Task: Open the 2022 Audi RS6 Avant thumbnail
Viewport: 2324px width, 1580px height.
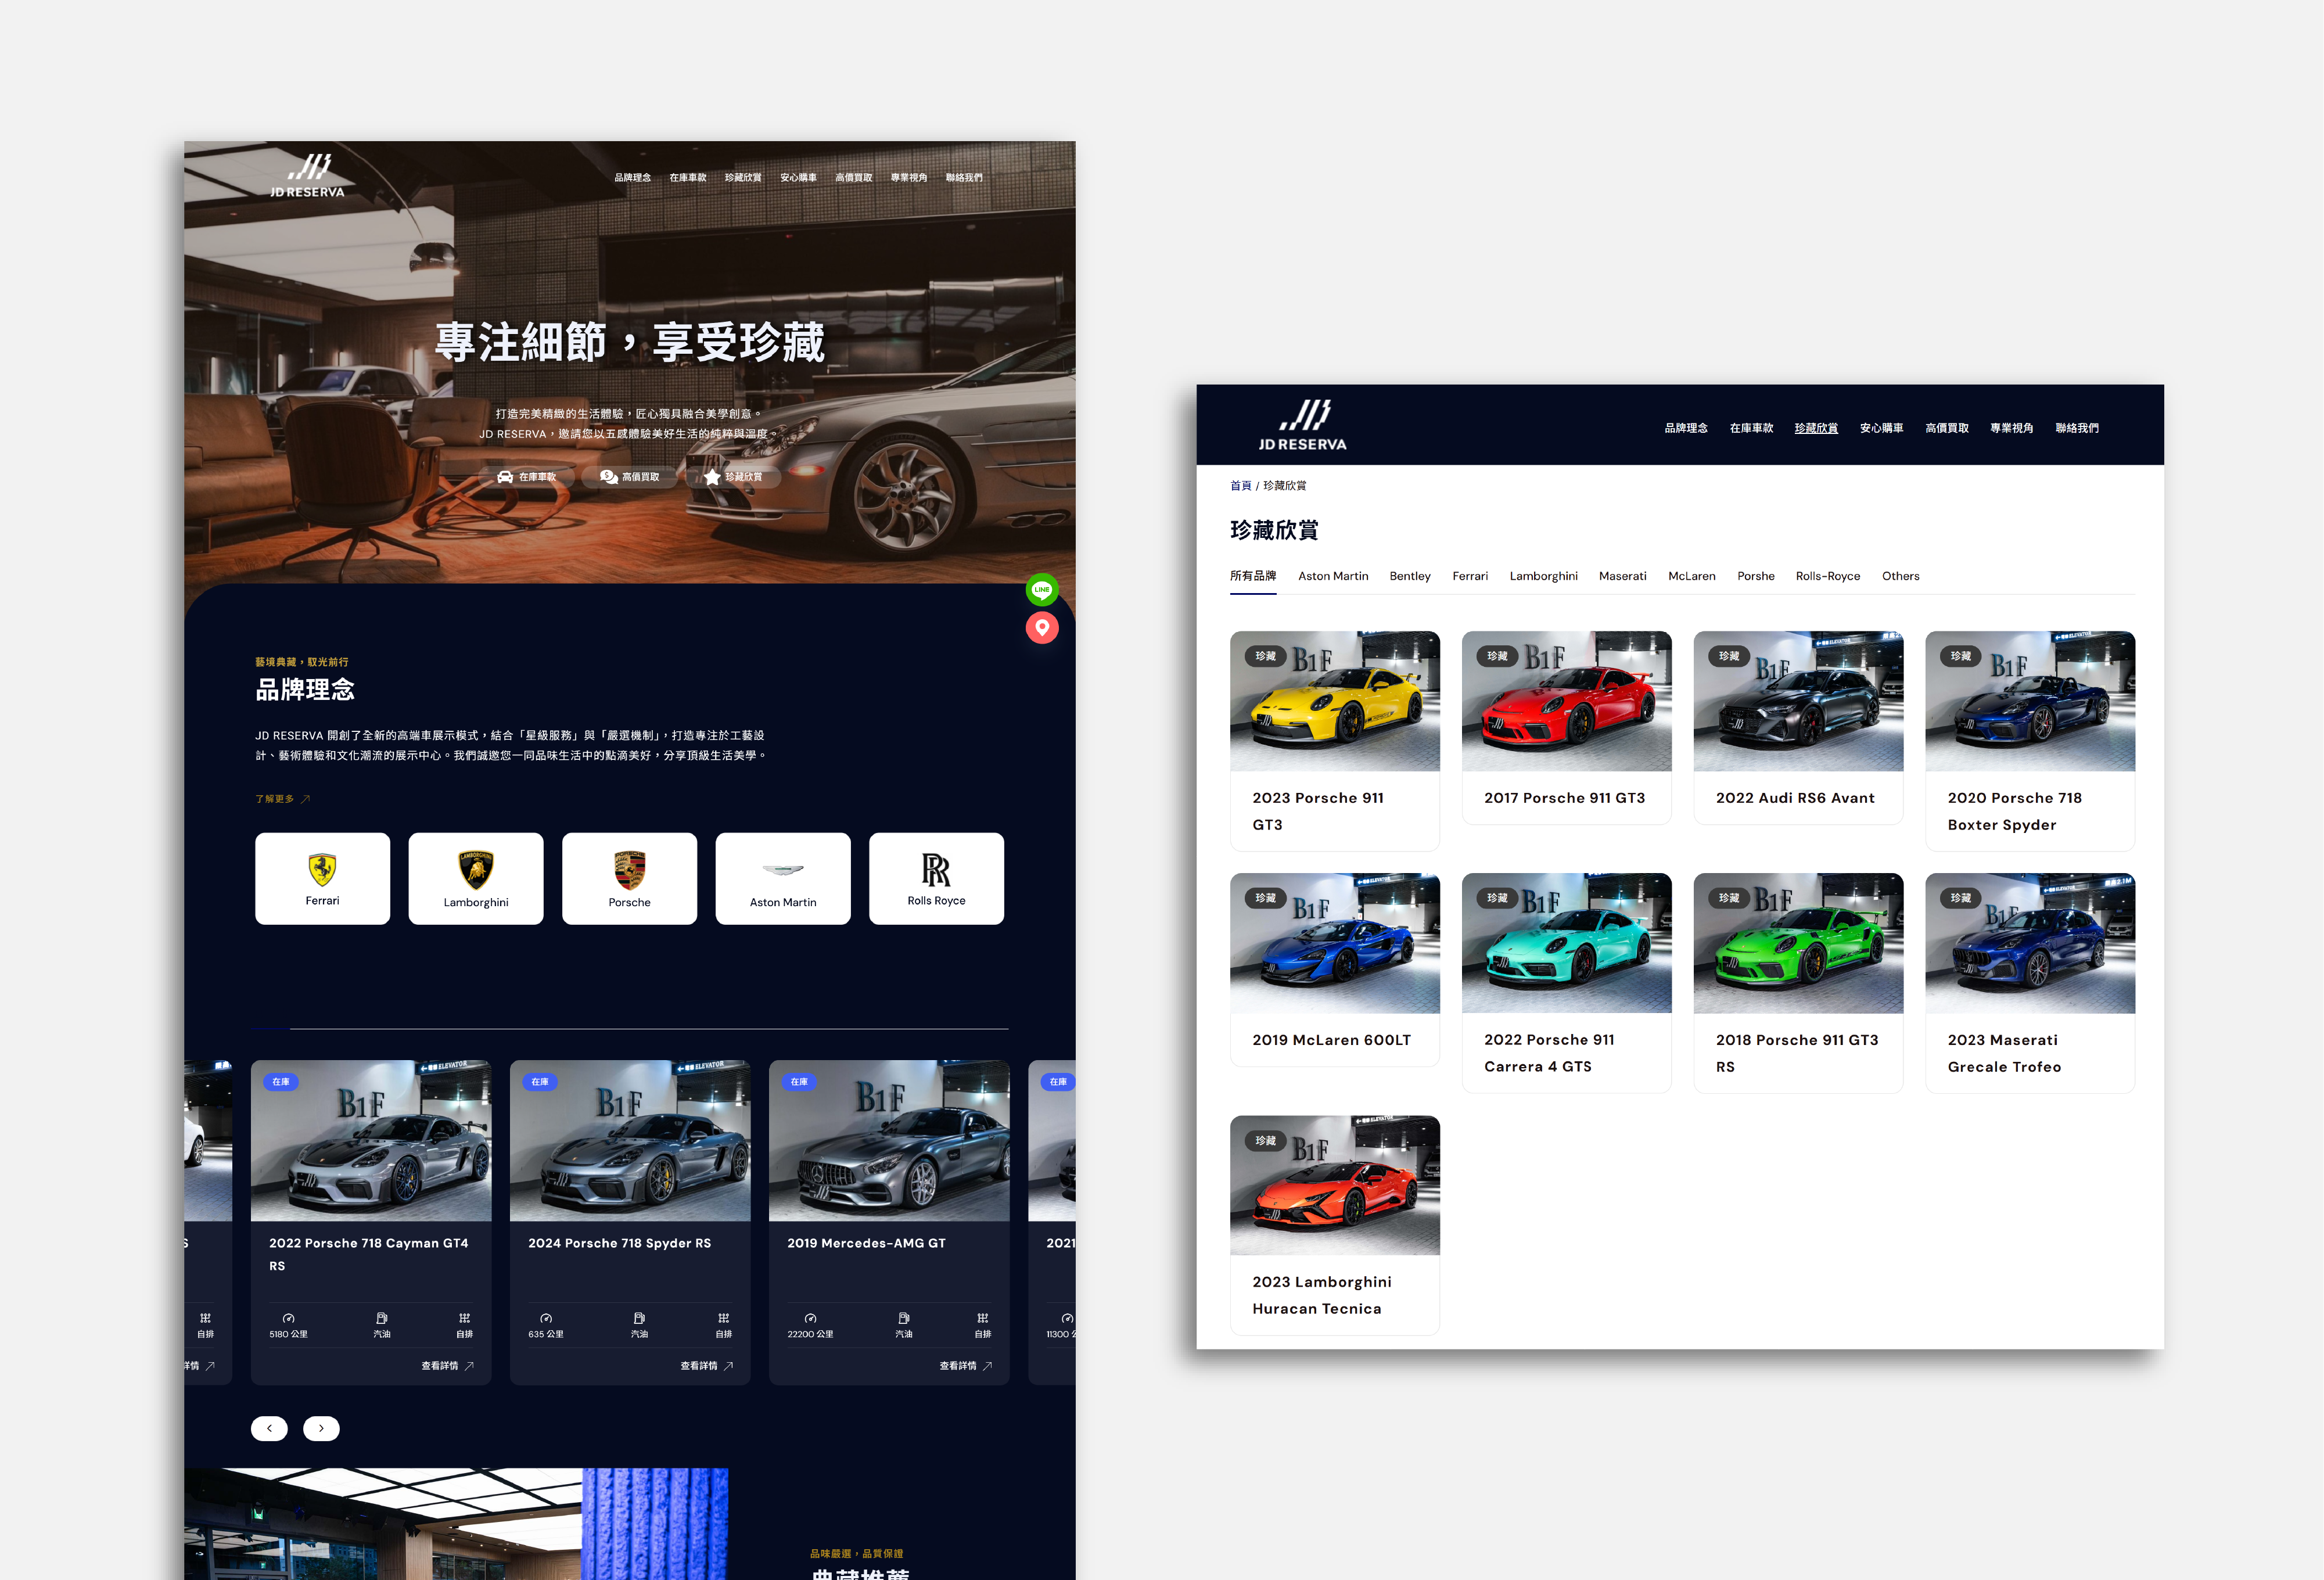Action: click(x=1799, y=701)
